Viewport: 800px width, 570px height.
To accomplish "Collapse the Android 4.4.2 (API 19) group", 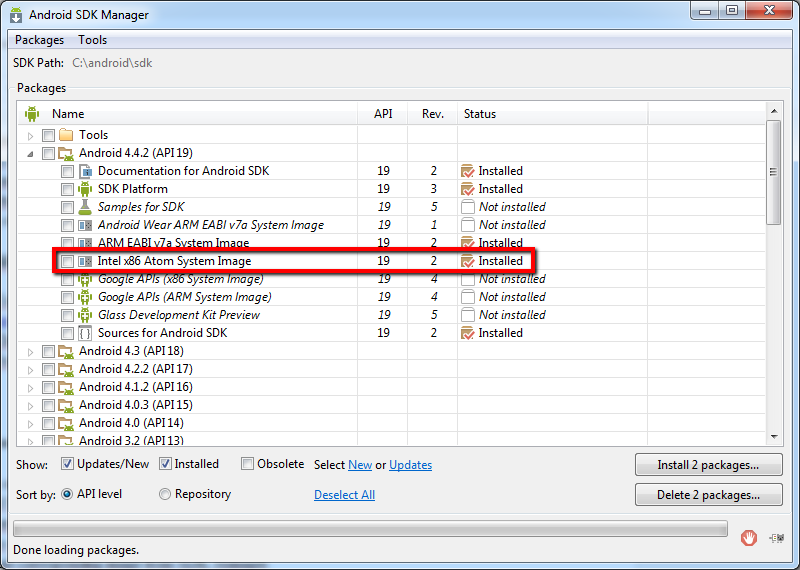I will tap(30, 154).
